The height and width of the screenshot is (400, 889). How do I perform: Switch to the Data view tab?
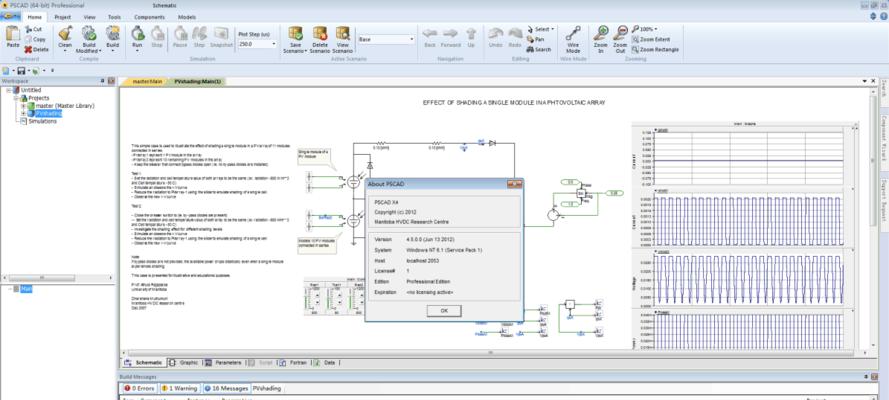click(325, 363)
